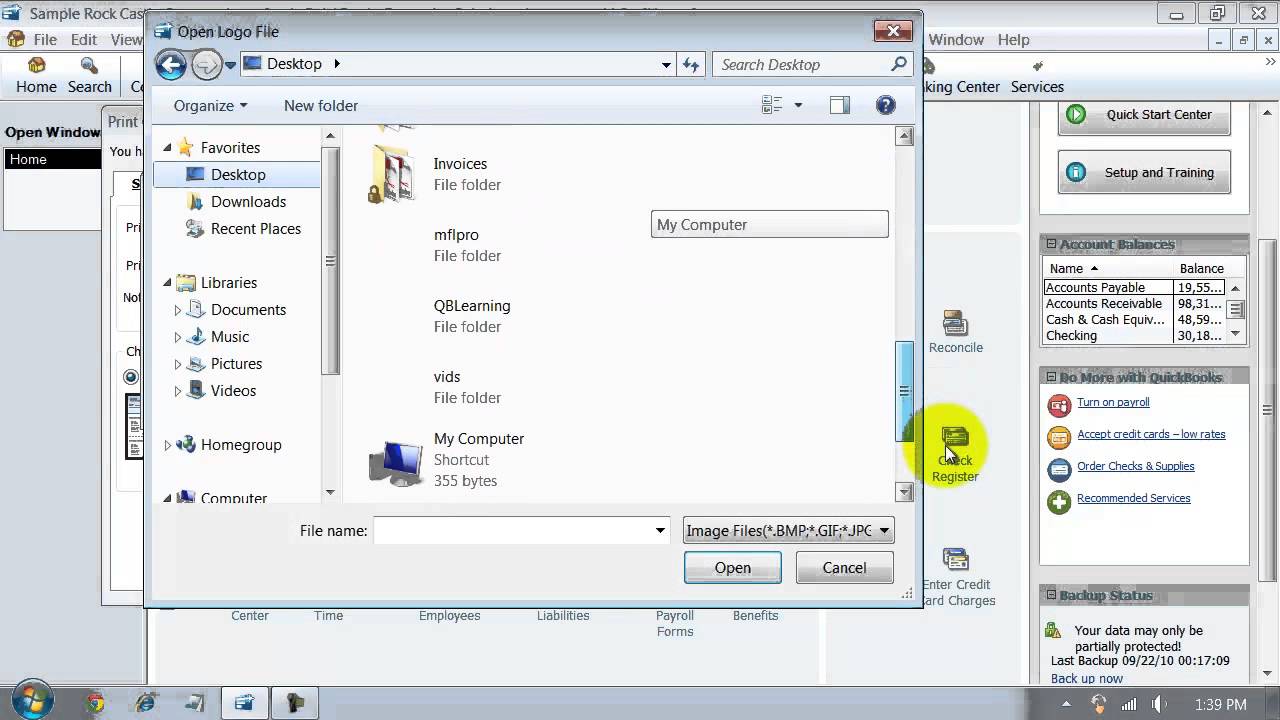
Task: Open QuickBooks Edit menu
Action: (84, 40)
